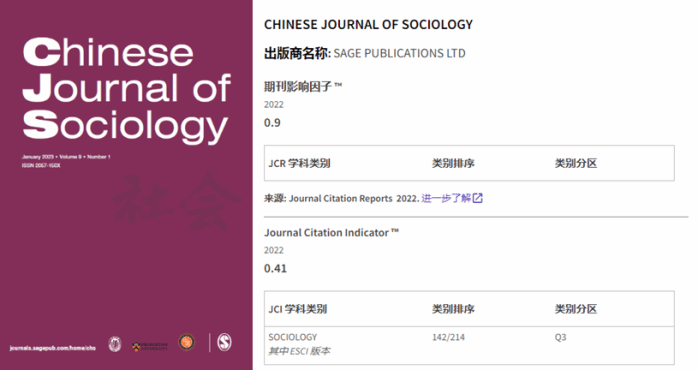Click the JCI 学科类别 column header
The width and height of the screenshot is (698, 370).
point(297,309)
